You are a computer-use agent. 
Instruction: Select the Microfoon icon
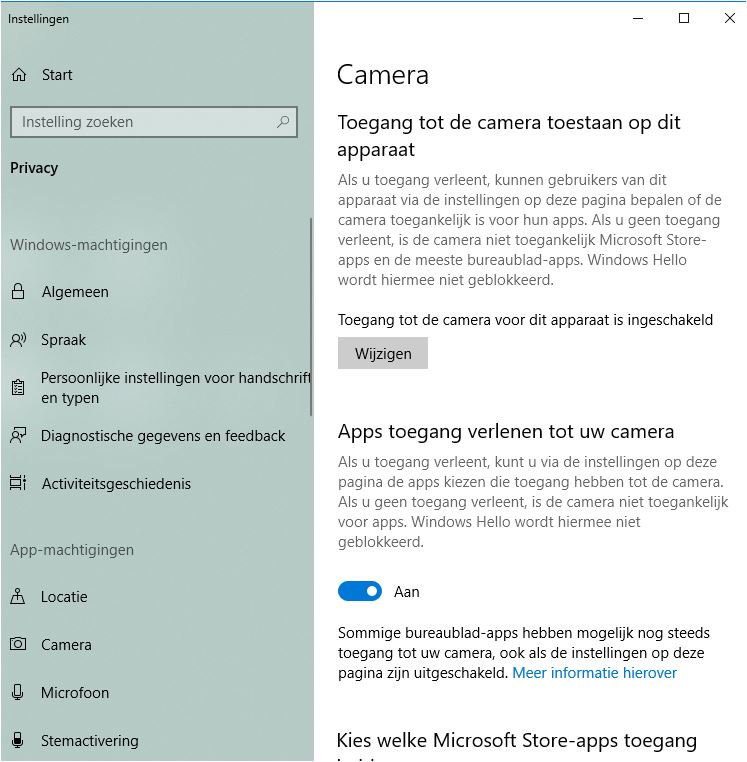(x=17, y=692)
